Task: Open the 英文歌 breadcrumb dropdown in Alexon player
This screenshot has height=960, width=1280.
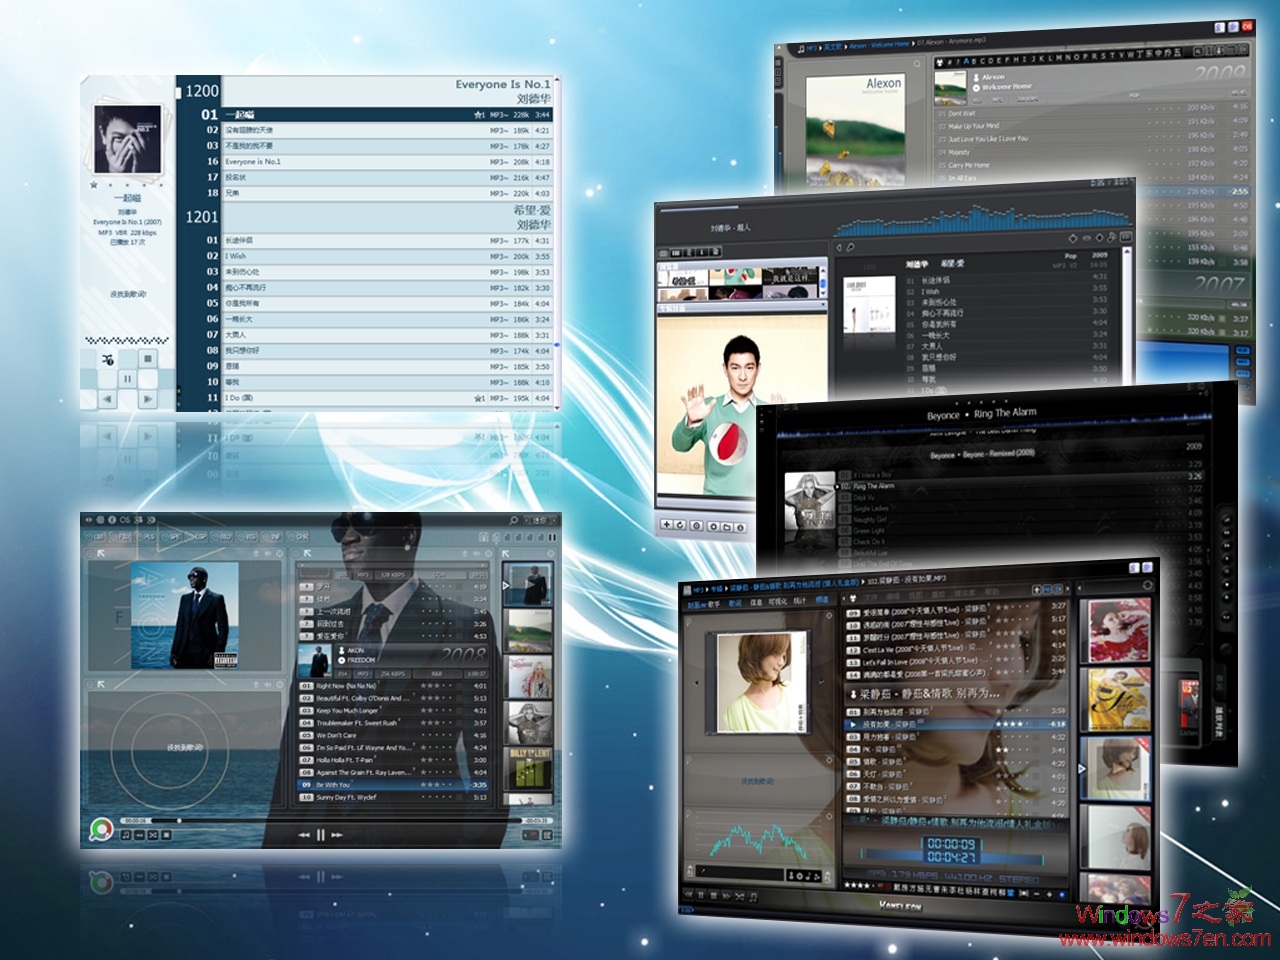Action: (x=833, y=44)
